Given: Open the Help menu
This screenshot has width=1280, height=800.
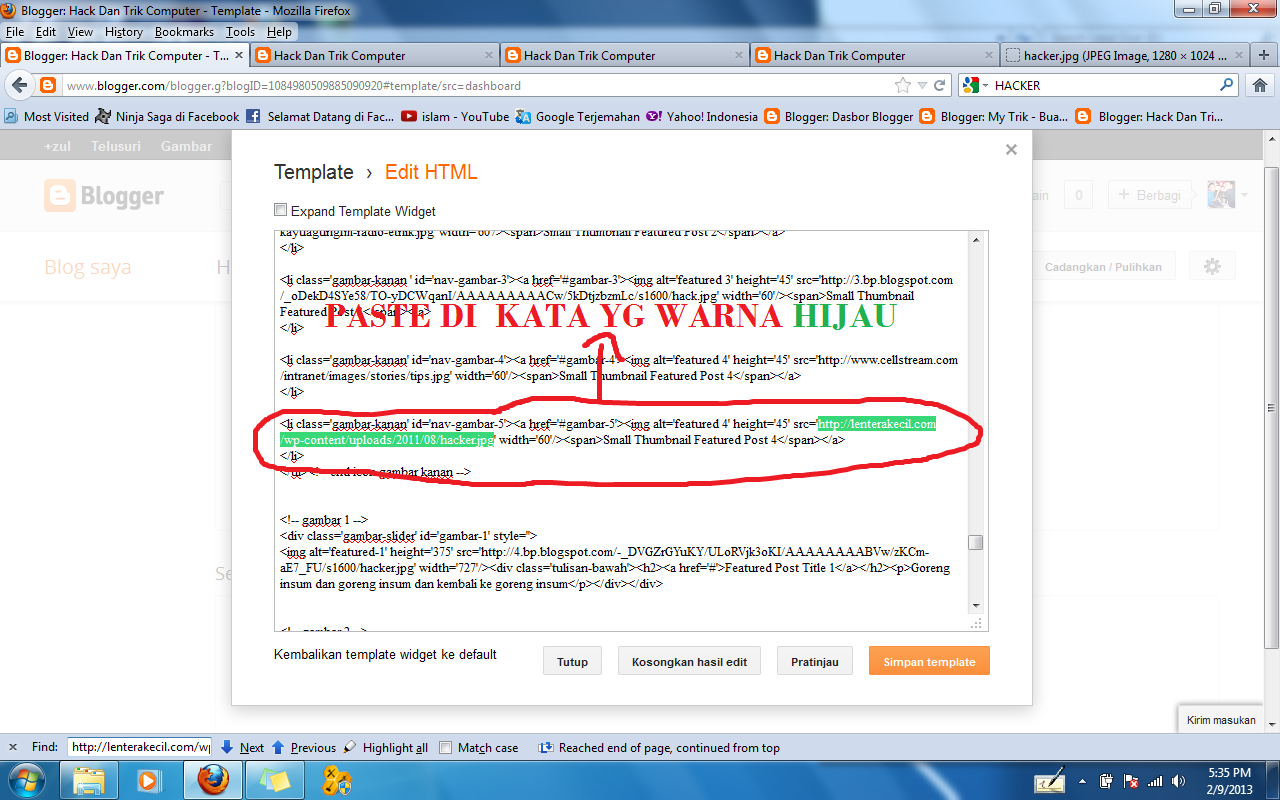Looking at the screenshot, I should pyautogui.click(x=279, y=32).
